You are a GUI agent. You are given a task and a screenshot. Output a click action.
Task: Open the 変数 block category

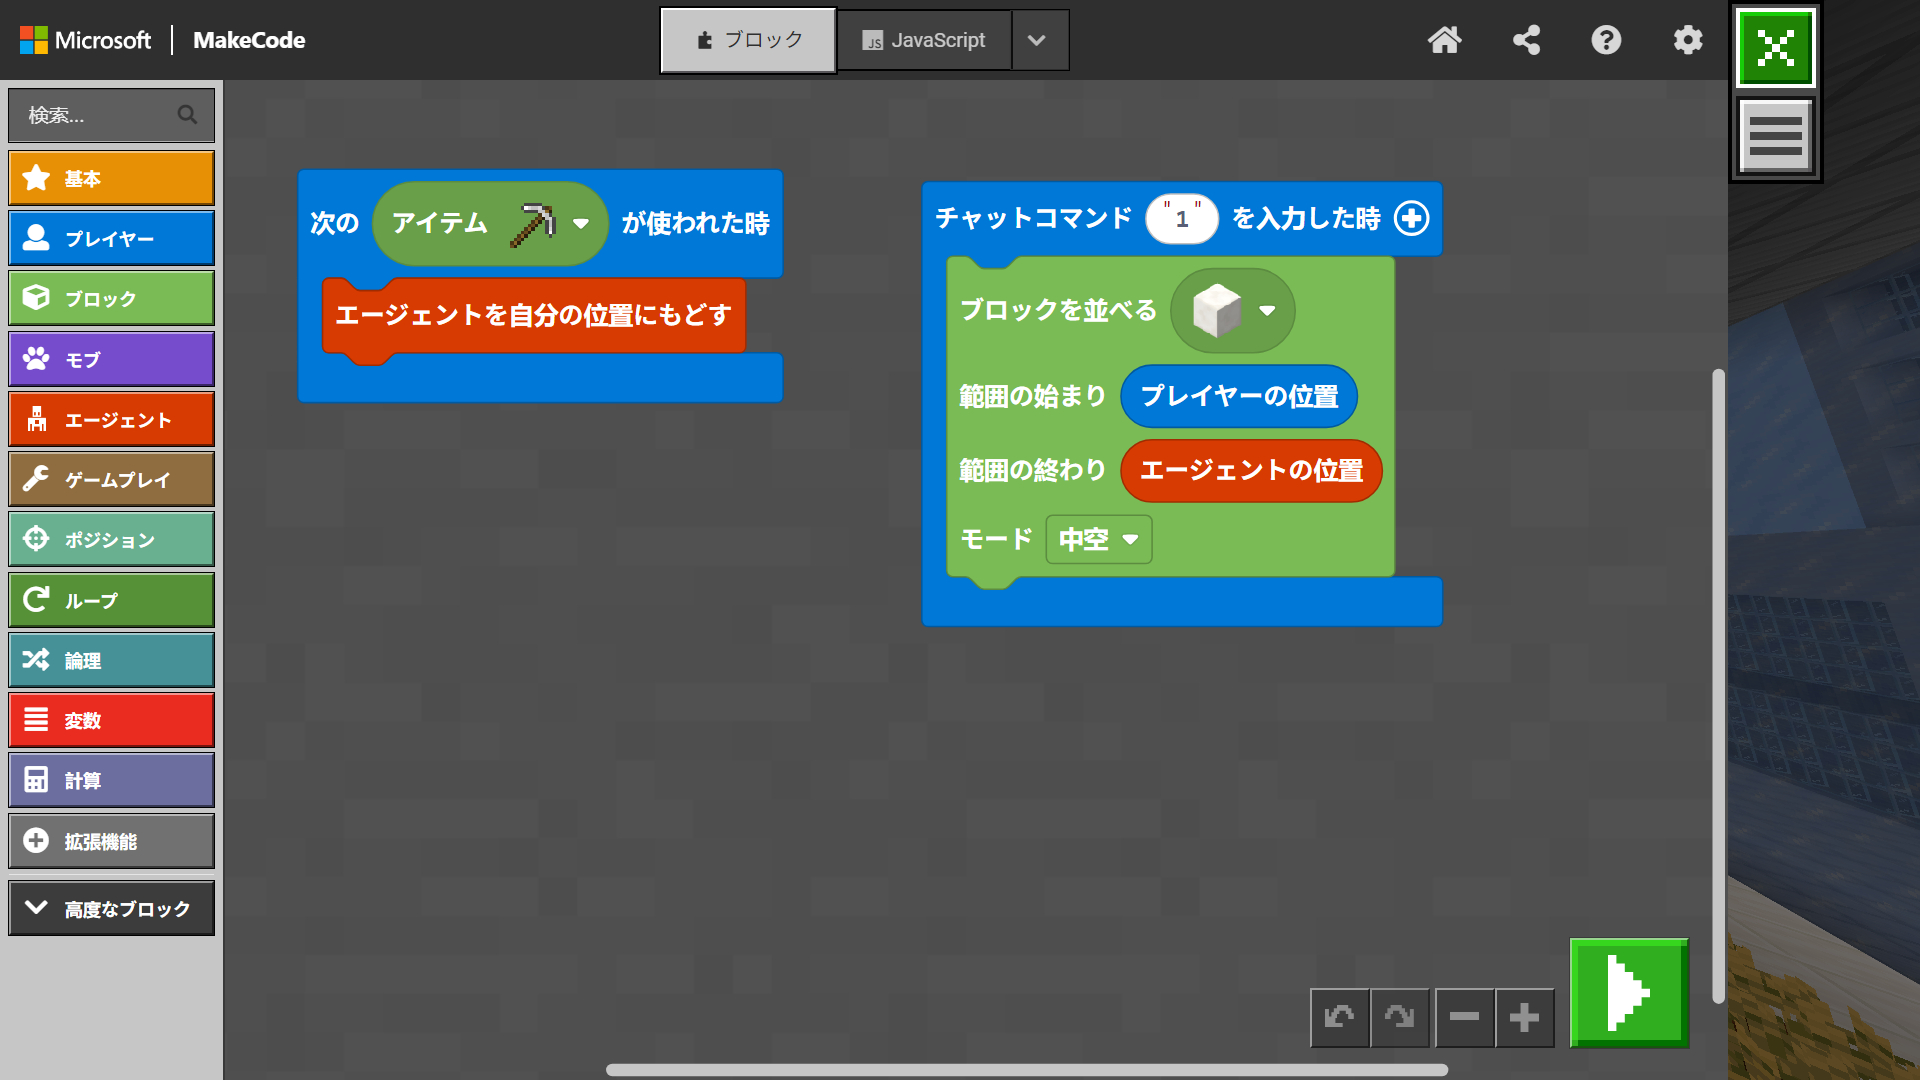tap(111, 720)
